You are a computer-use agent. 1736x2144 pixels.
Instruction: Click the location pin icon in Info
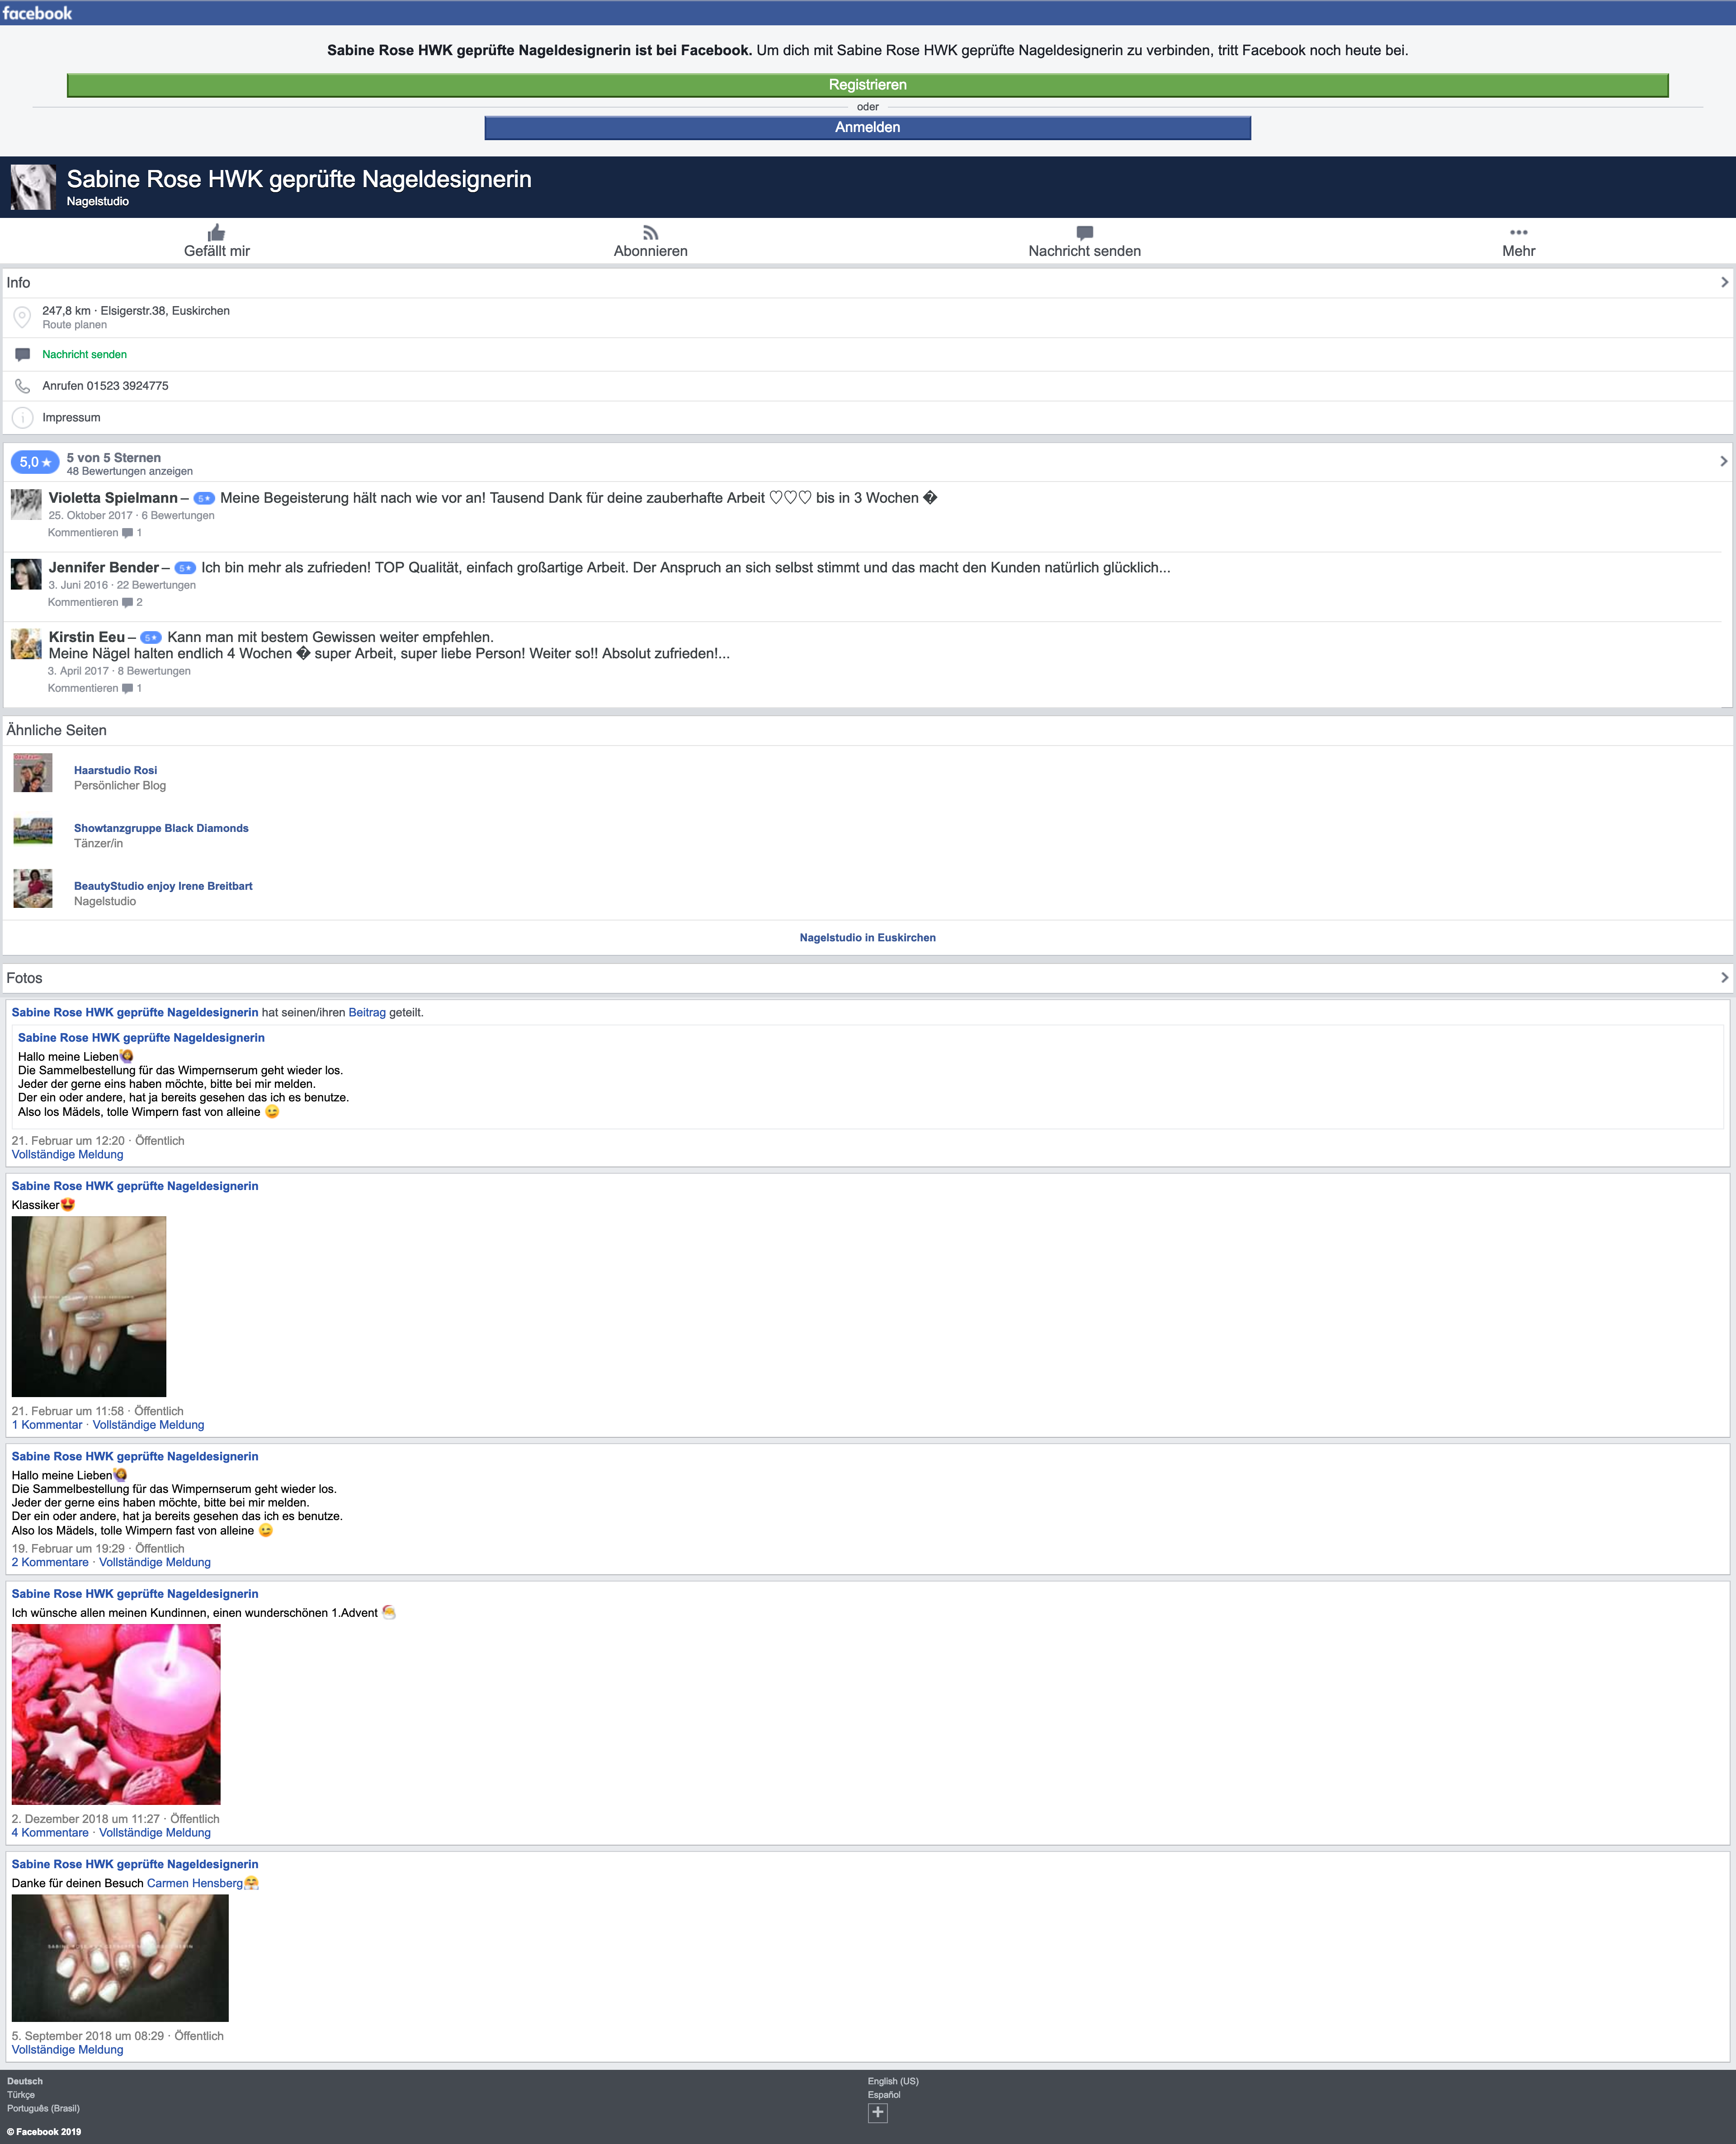22,317
